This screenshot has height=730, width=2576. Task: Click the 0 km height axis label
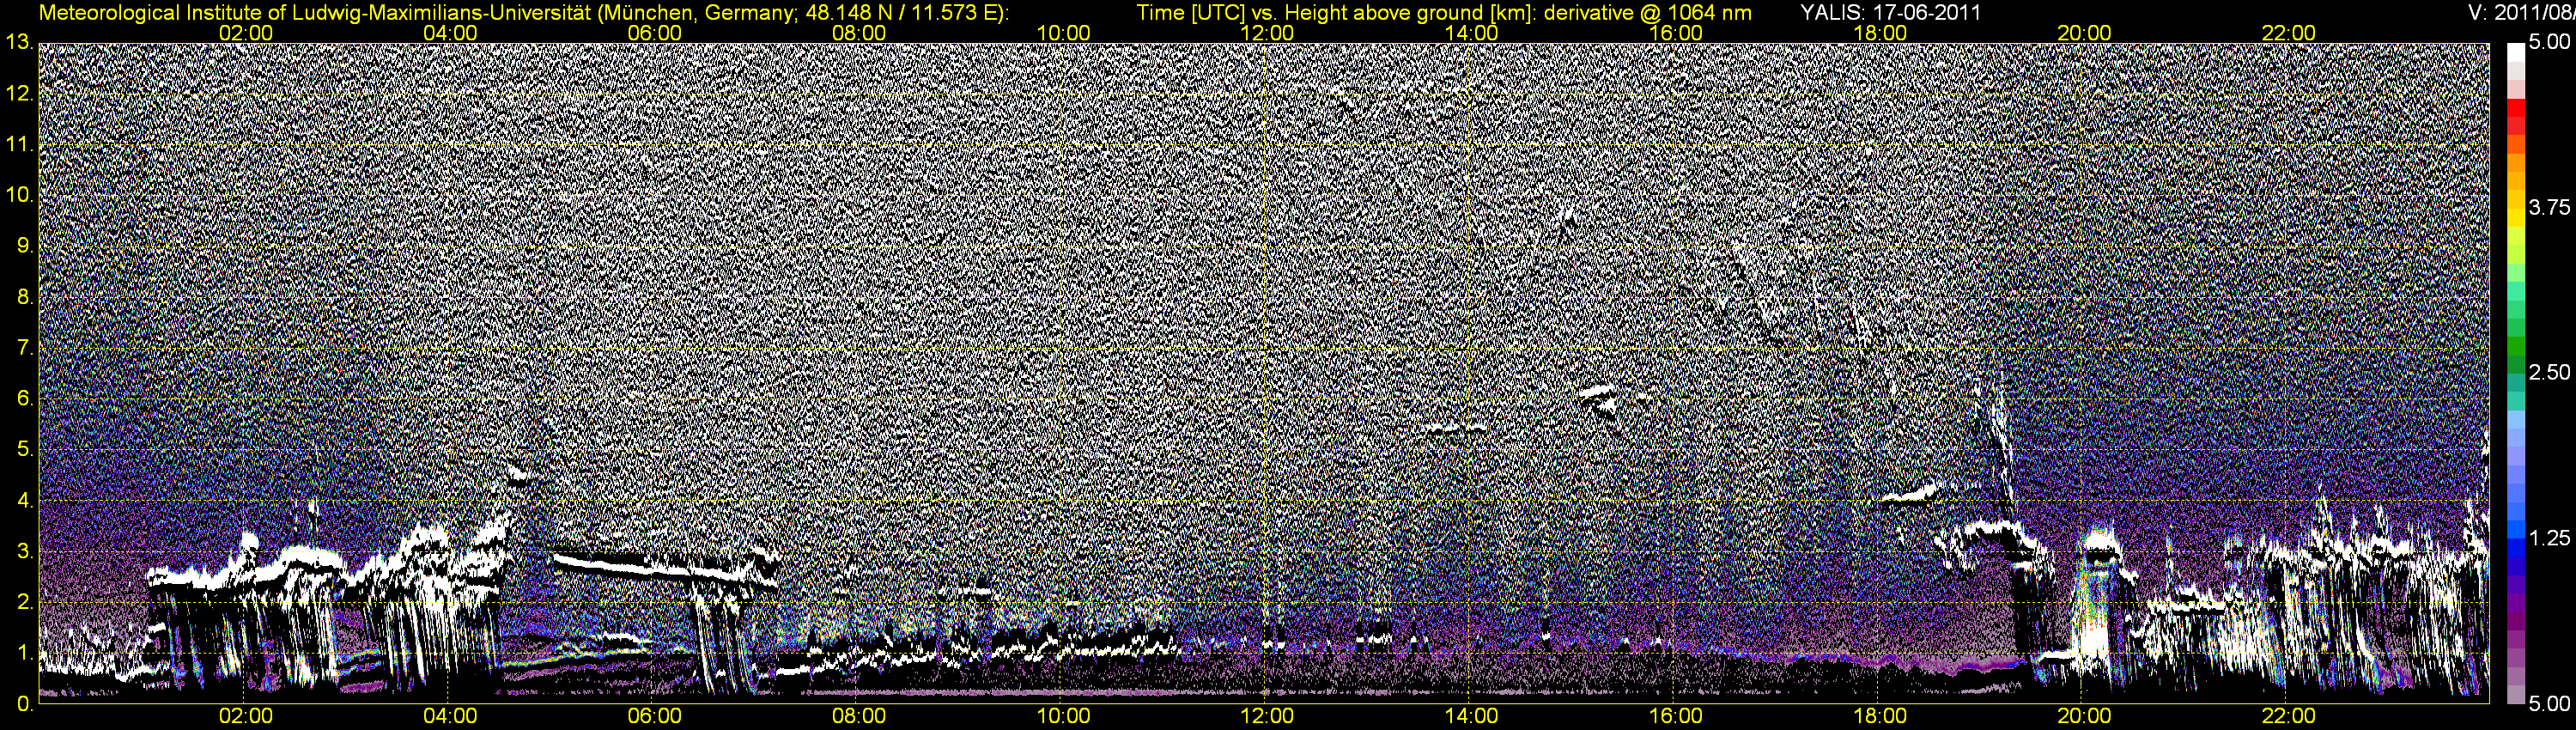point(25,704)
